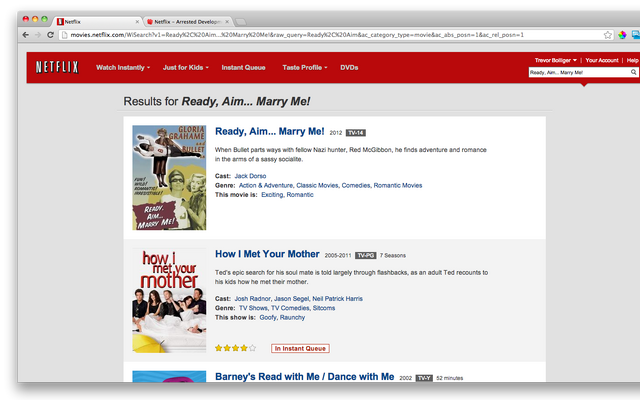Click the Goofy tag
640x400 pixels.
pyautogui.click(x=268, y=318)
